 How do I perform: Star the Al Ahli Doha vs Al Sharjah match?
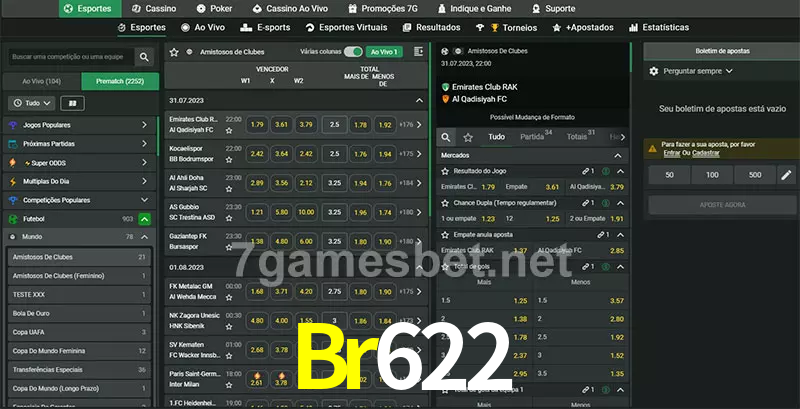coord(229,189)
